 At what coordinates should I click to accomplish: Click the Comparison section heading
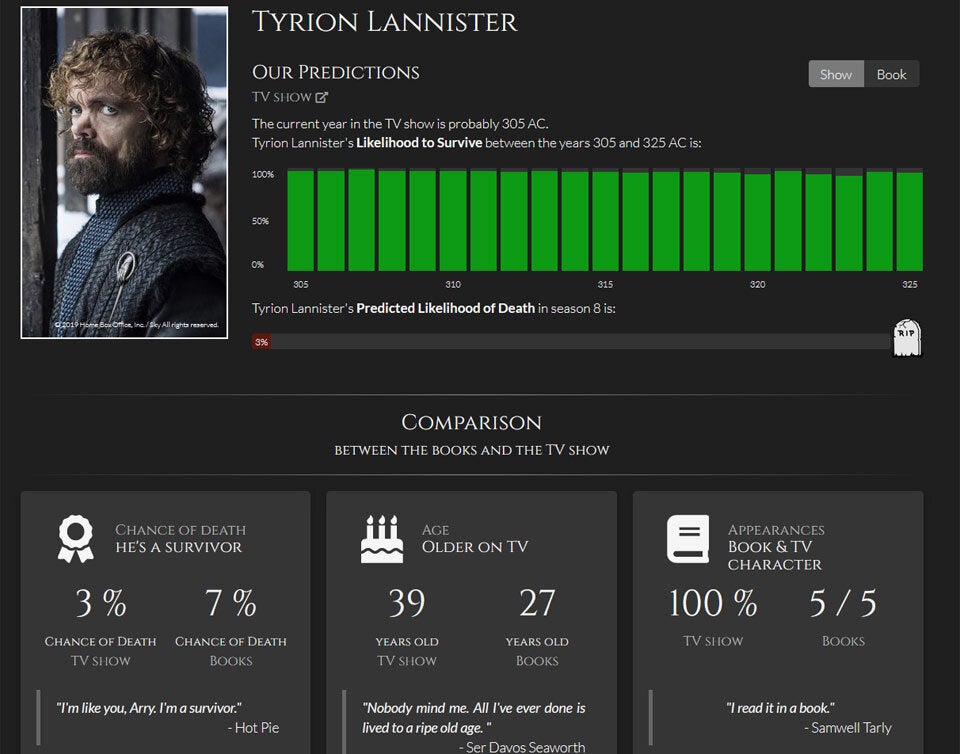pos(471,422)
